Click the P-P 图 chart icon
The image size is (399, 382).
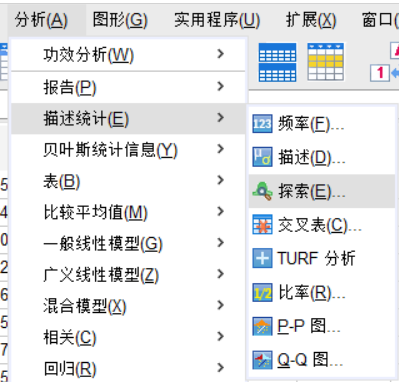pyautogui.click(x=262, y=326)
